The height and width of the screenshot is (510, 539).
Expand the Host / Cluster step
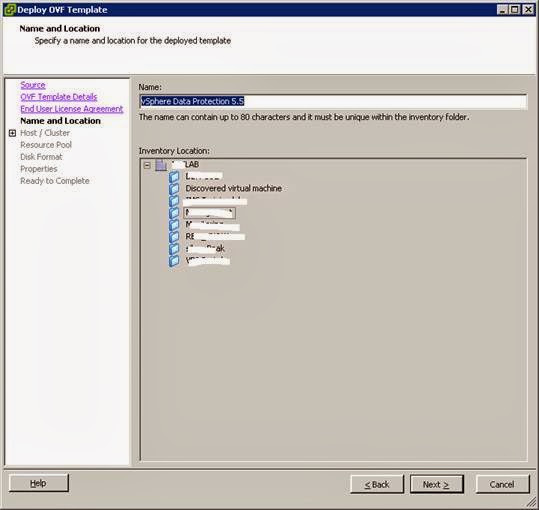[x=12, y=133]
